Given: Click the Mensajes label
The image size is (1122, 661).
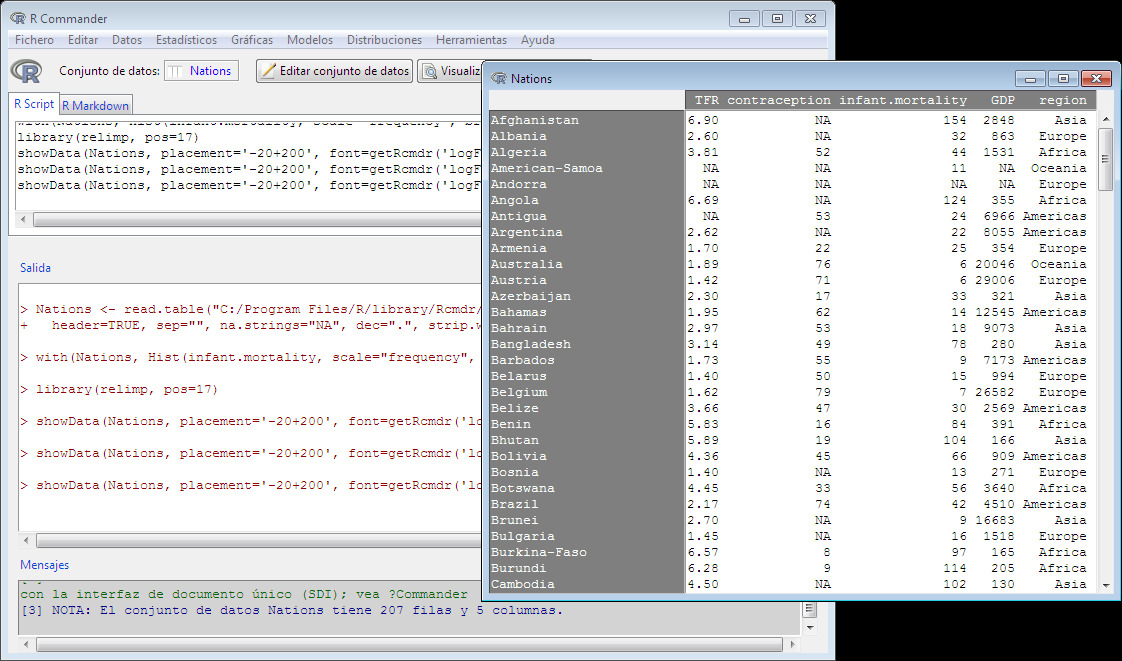Looking at the screenshot, I should 44,565.
